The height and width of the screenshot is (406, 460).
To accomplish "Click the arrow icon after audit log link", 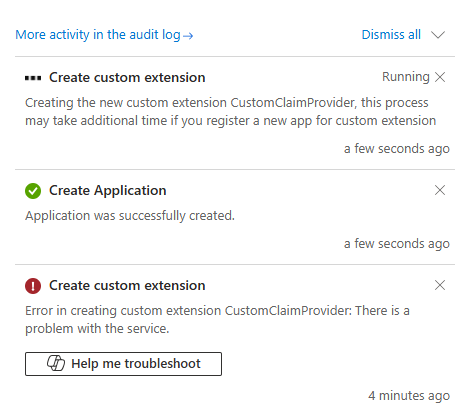I will click(x=188, y=36).
